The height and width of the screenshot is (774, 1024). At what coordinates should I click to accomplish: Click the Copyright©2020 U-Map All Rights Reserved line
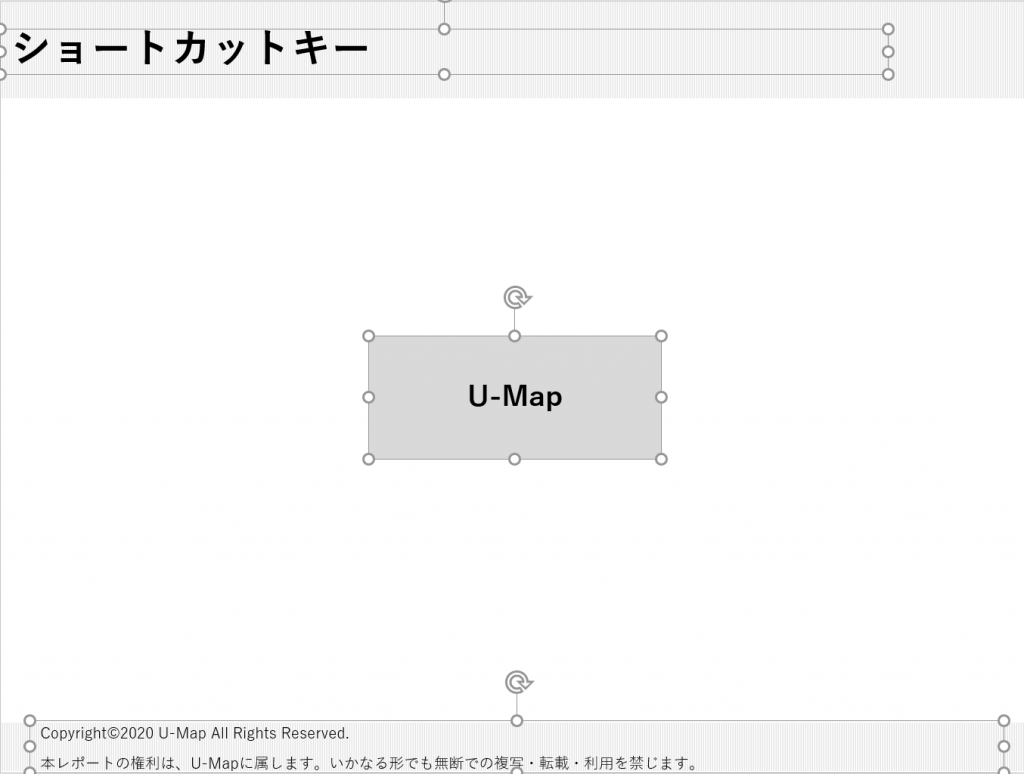pyautogui.click(x=195, y=734)
